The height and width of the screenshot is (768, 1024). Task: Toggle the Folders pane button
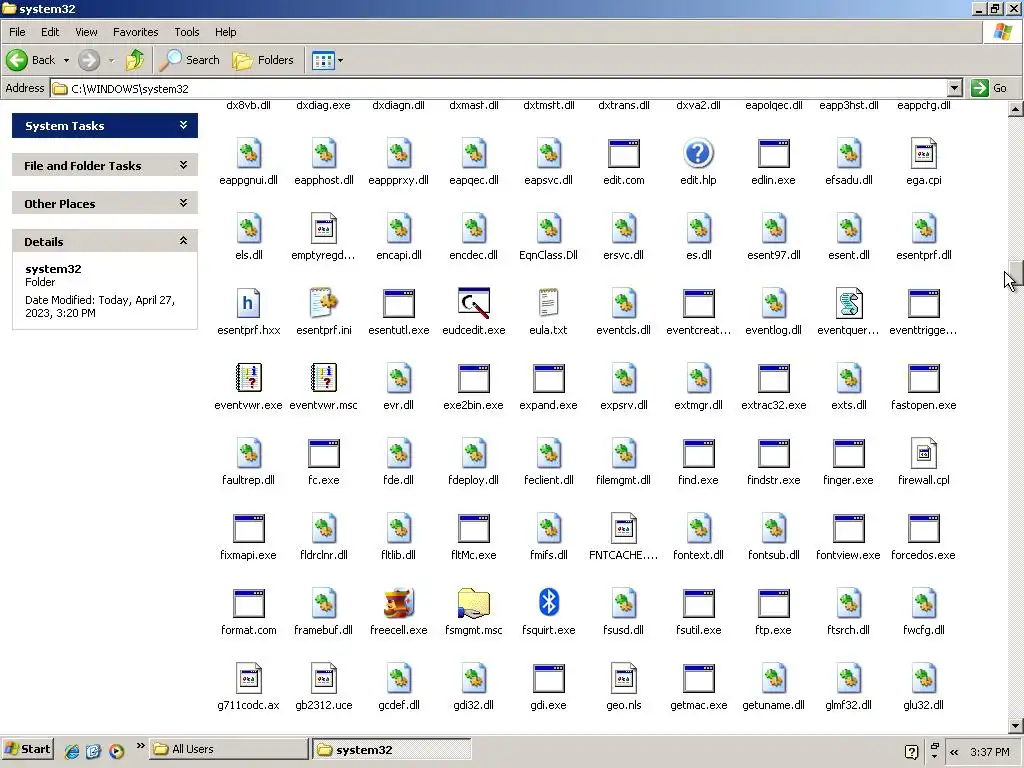click(263, 60)
